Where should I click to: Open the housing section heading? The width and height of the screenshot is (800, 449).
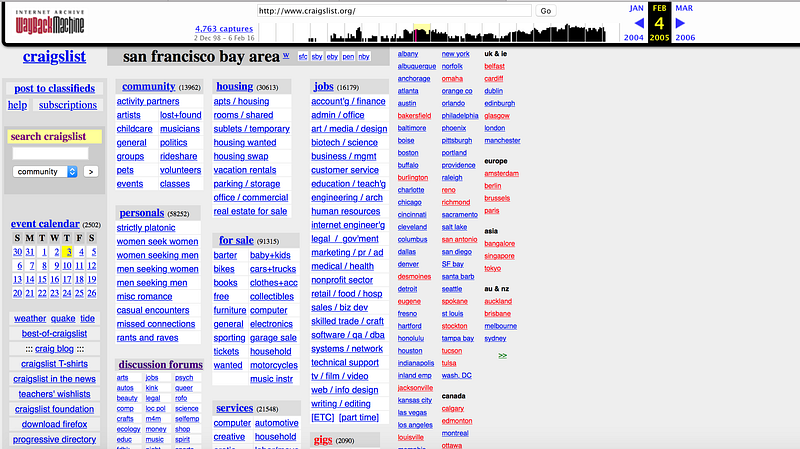(x=235, y=87)
